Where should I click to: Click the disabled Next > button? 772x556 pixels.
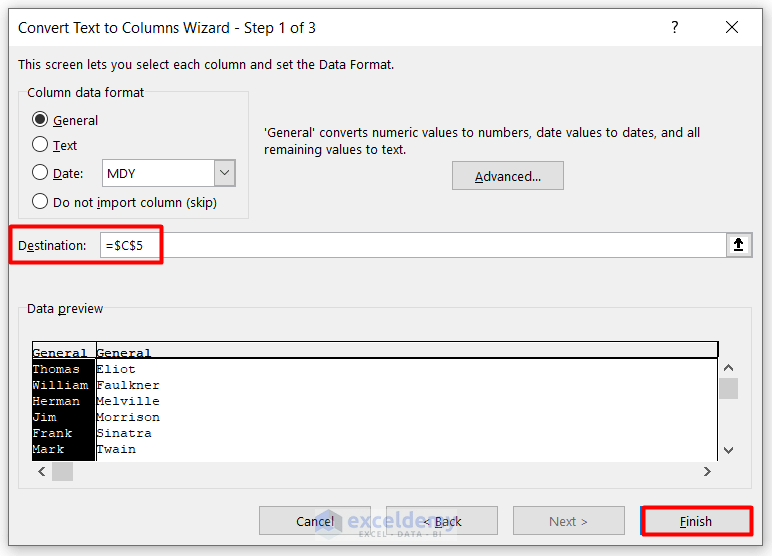(x=569, y=521)
